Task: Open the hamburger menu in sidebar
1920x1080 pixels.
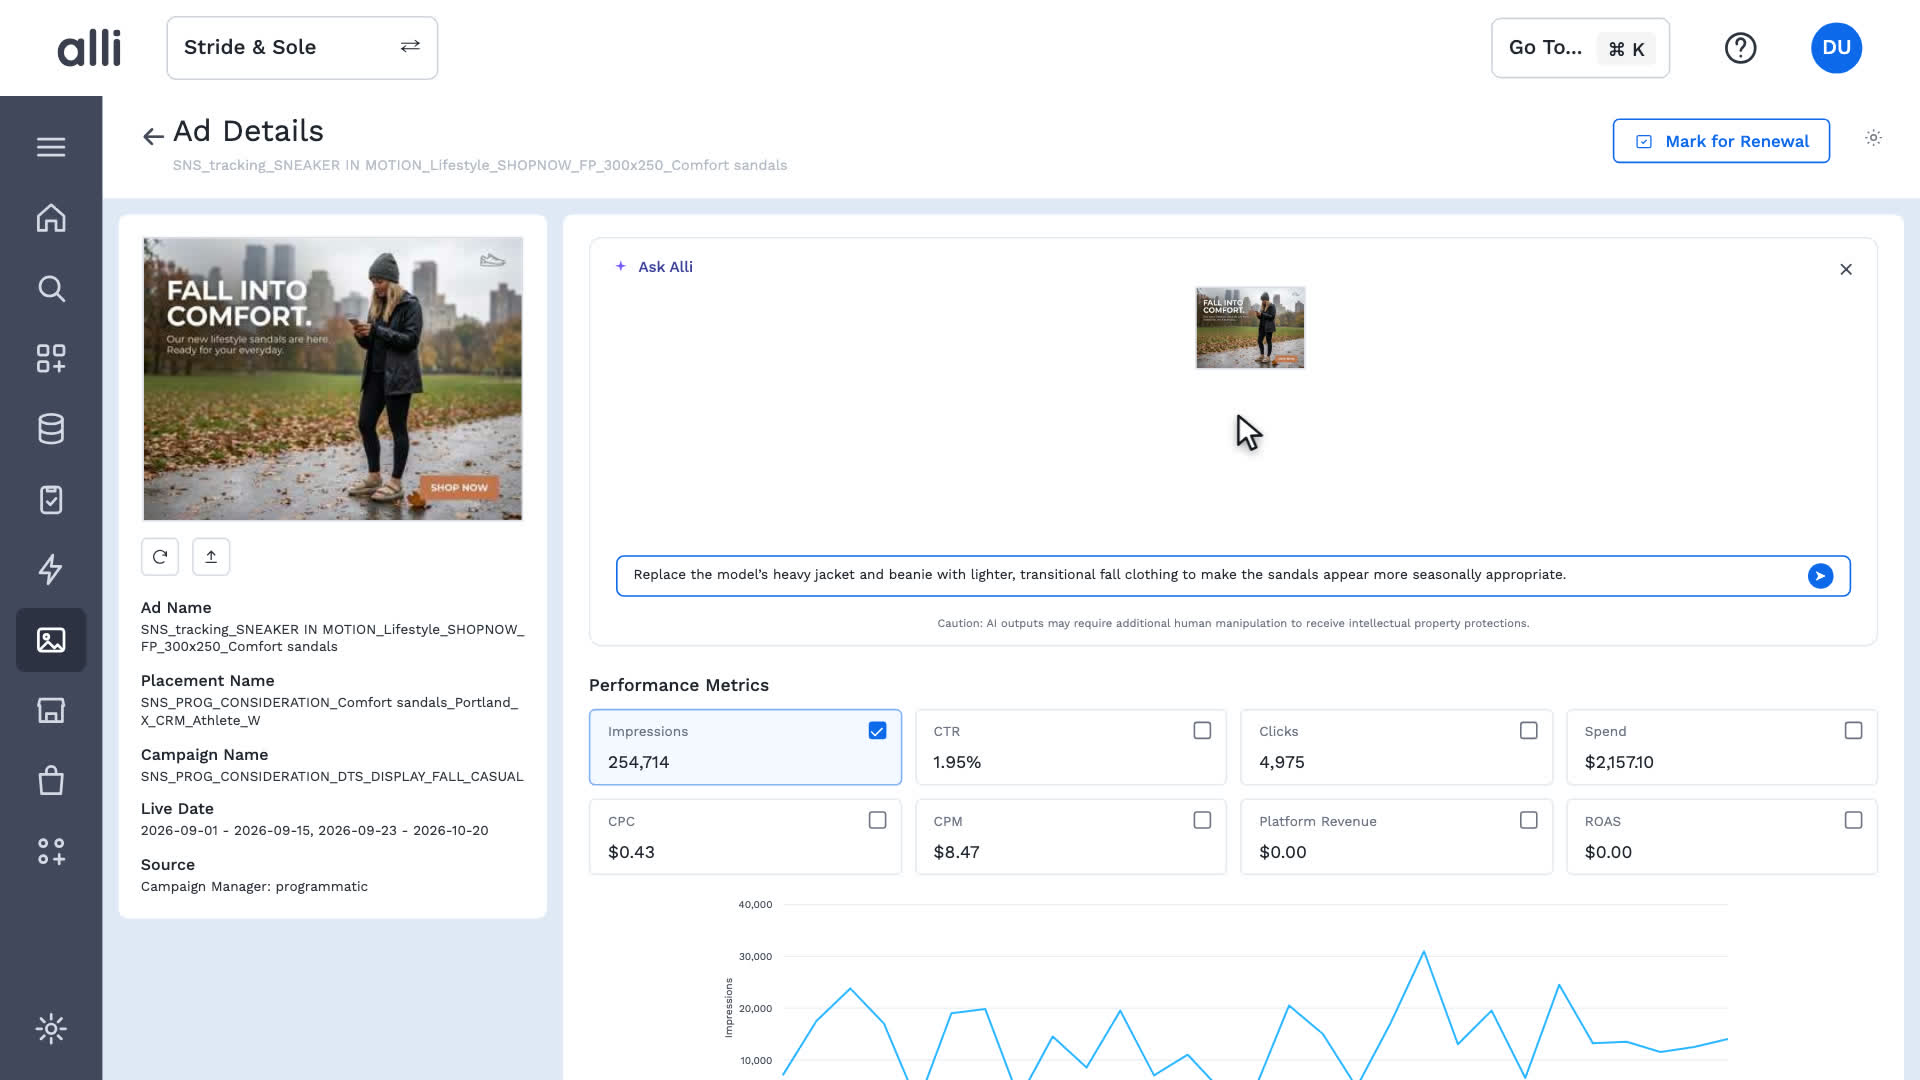Action: coord(51,147)
